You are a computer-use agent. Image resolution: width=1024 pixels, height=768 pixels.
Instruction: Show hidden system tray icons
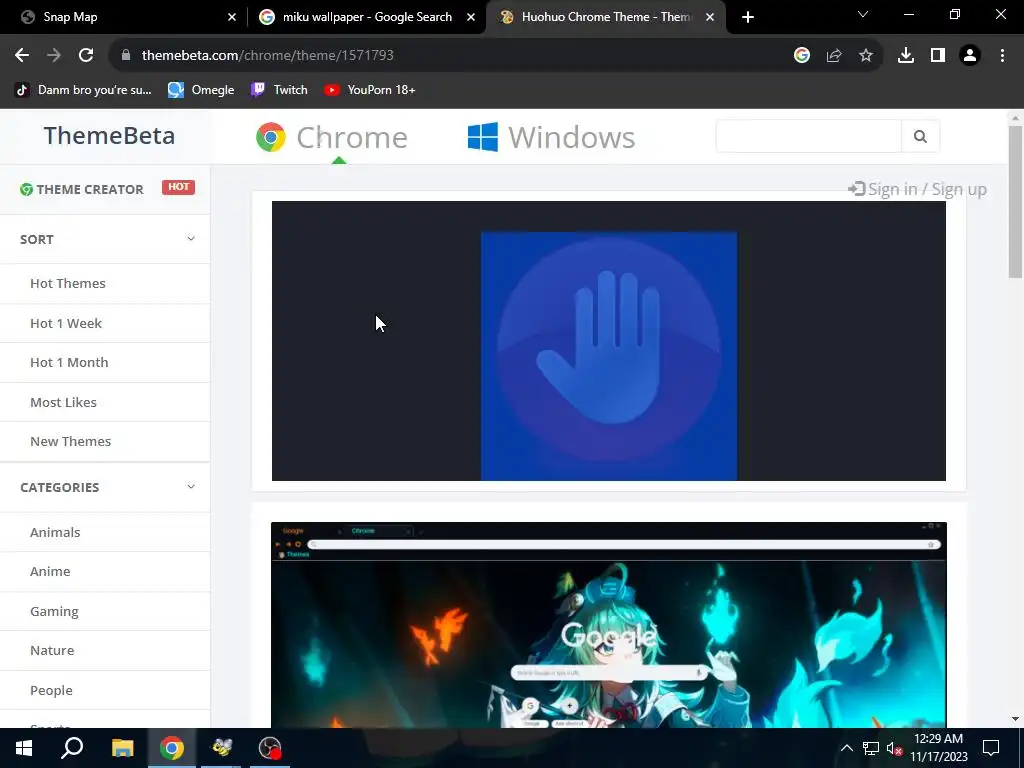point(846,748)
